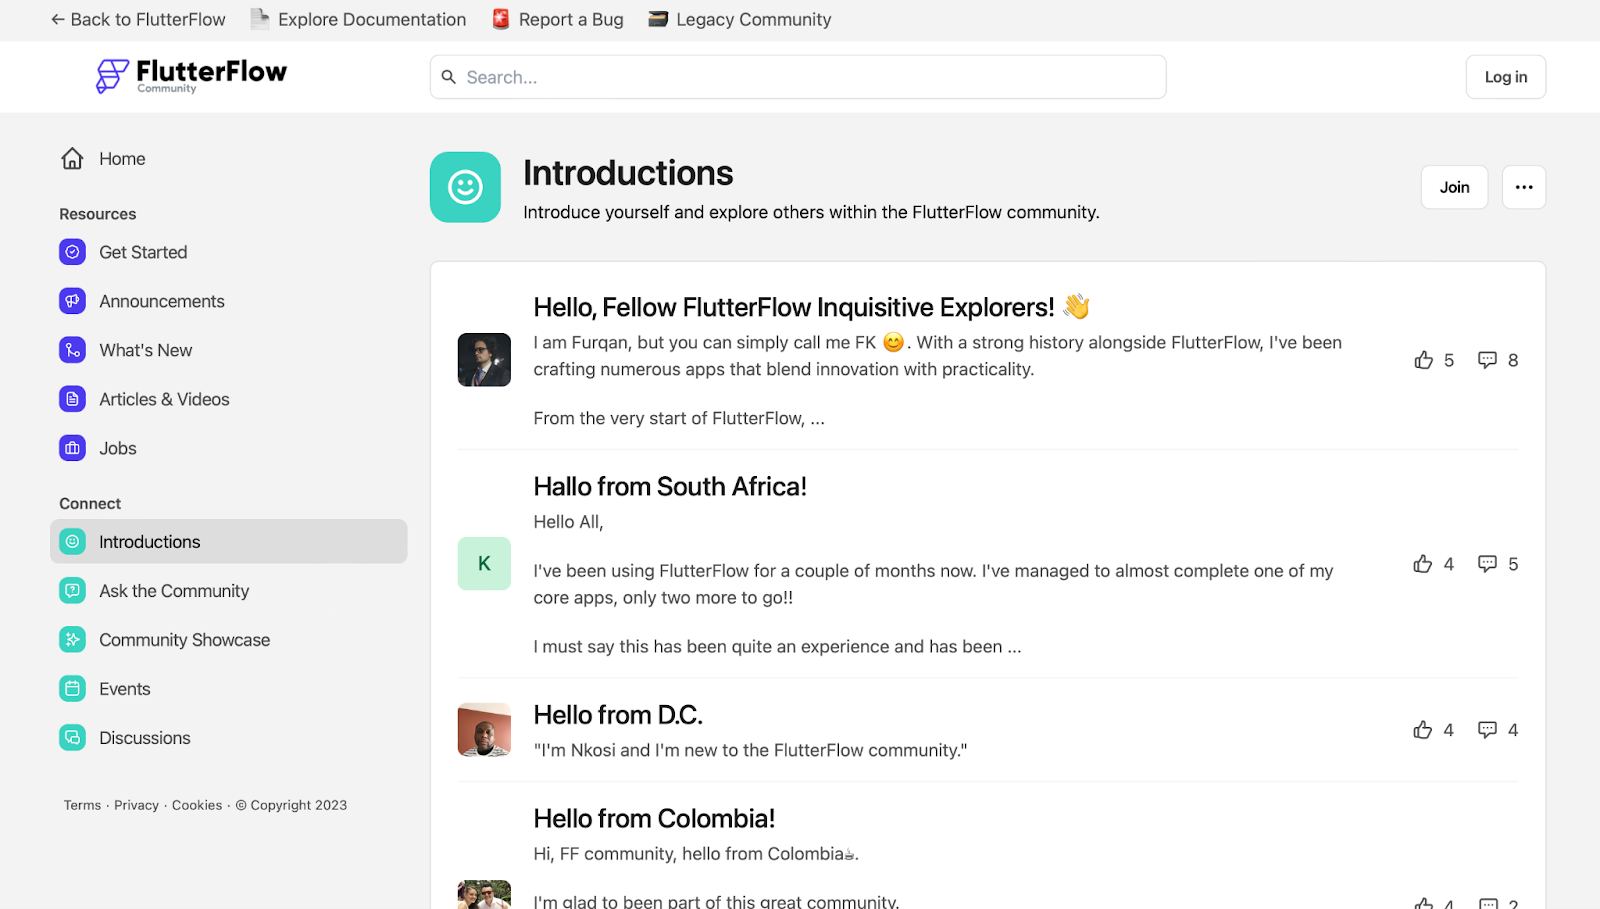1600x909 pixels.
Task: Click the Announcements megaphone icon
Action: click(72, 301)
